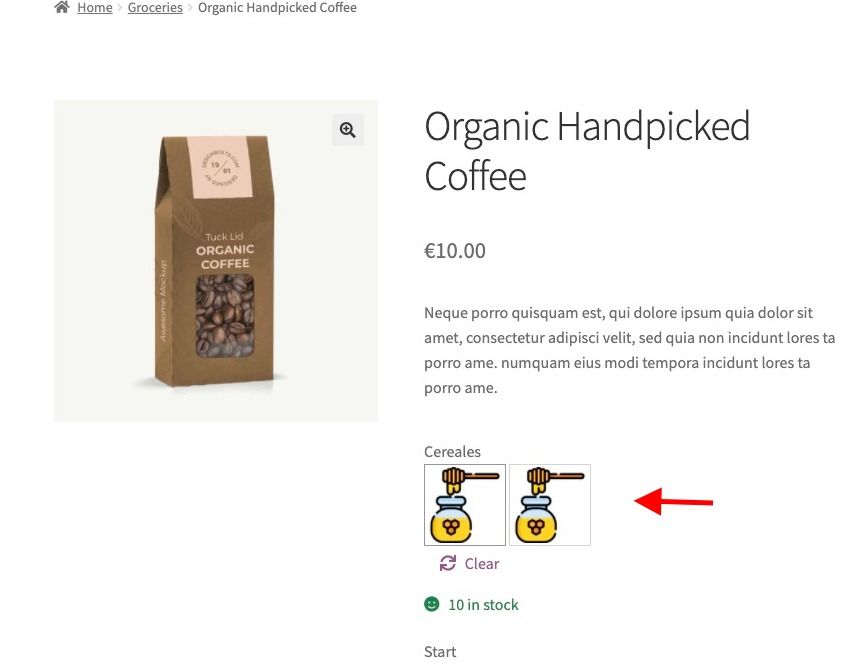Click the Neque porro product description
This screenshot has width=862, height=663.
tap(629, 350)
